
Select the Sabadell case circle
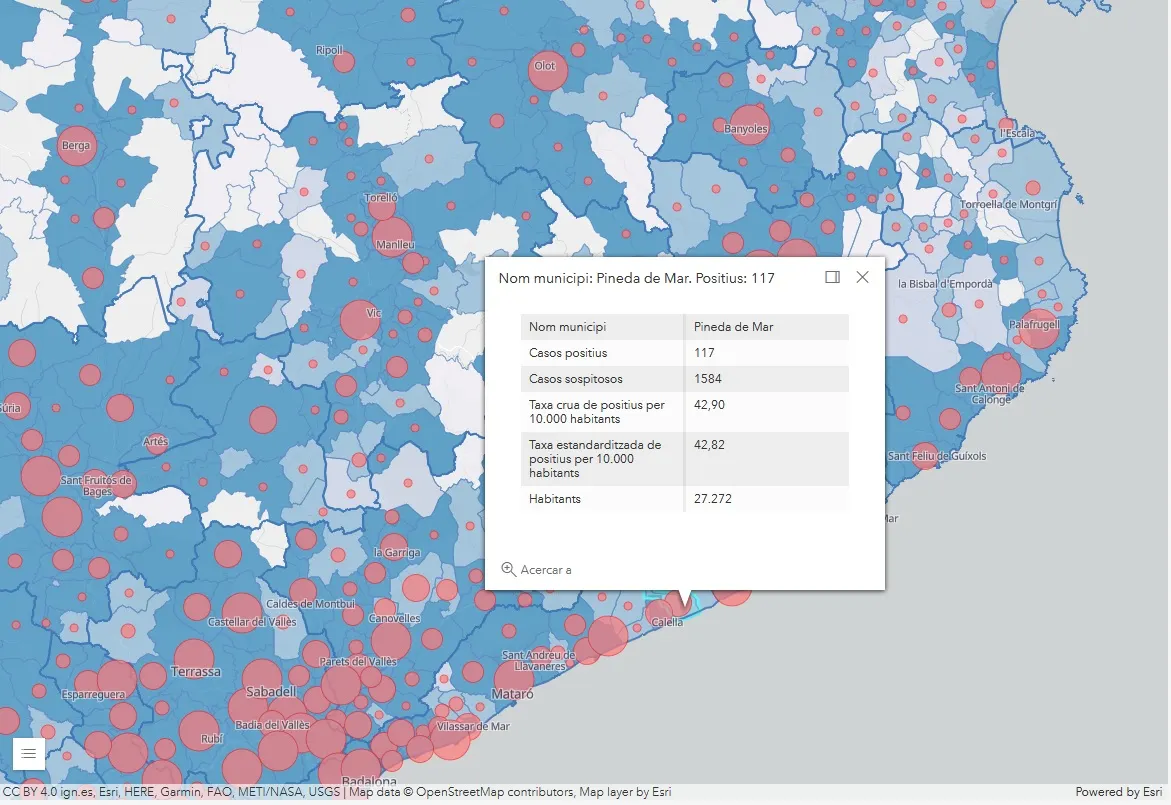pyautogui.click(x=262, y=679)
